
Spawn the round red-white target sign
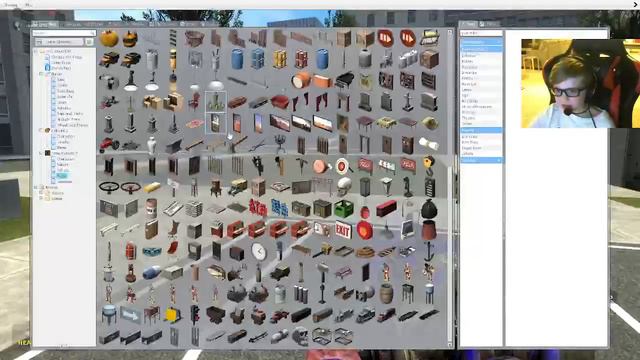point(343,166)
